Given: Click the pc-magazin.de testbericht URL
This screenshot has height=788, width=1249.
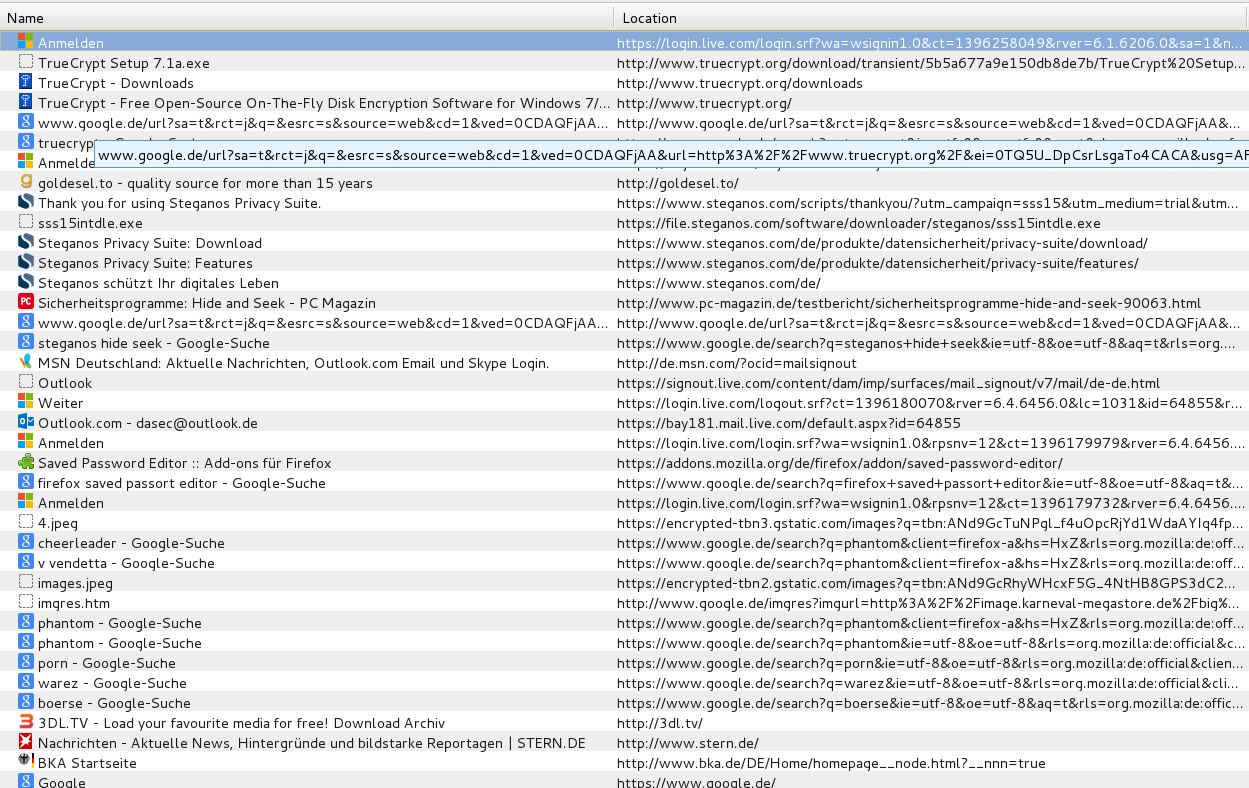Looking at the screenshot, I should pyautogui.click(x=908, y=303).
